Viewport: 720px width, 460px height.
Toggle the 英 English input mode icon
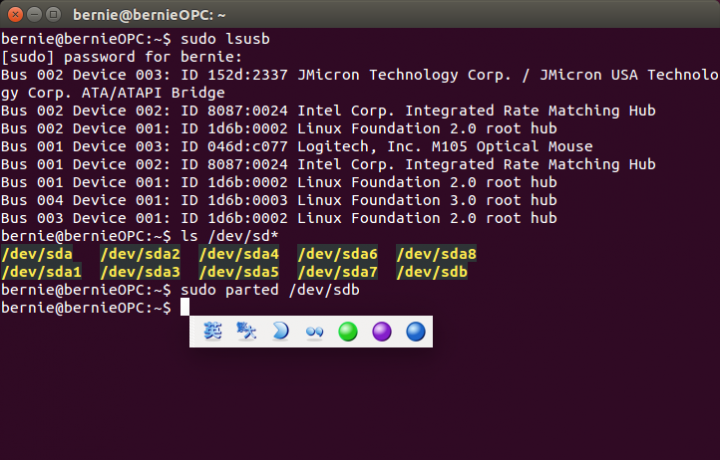213,331
